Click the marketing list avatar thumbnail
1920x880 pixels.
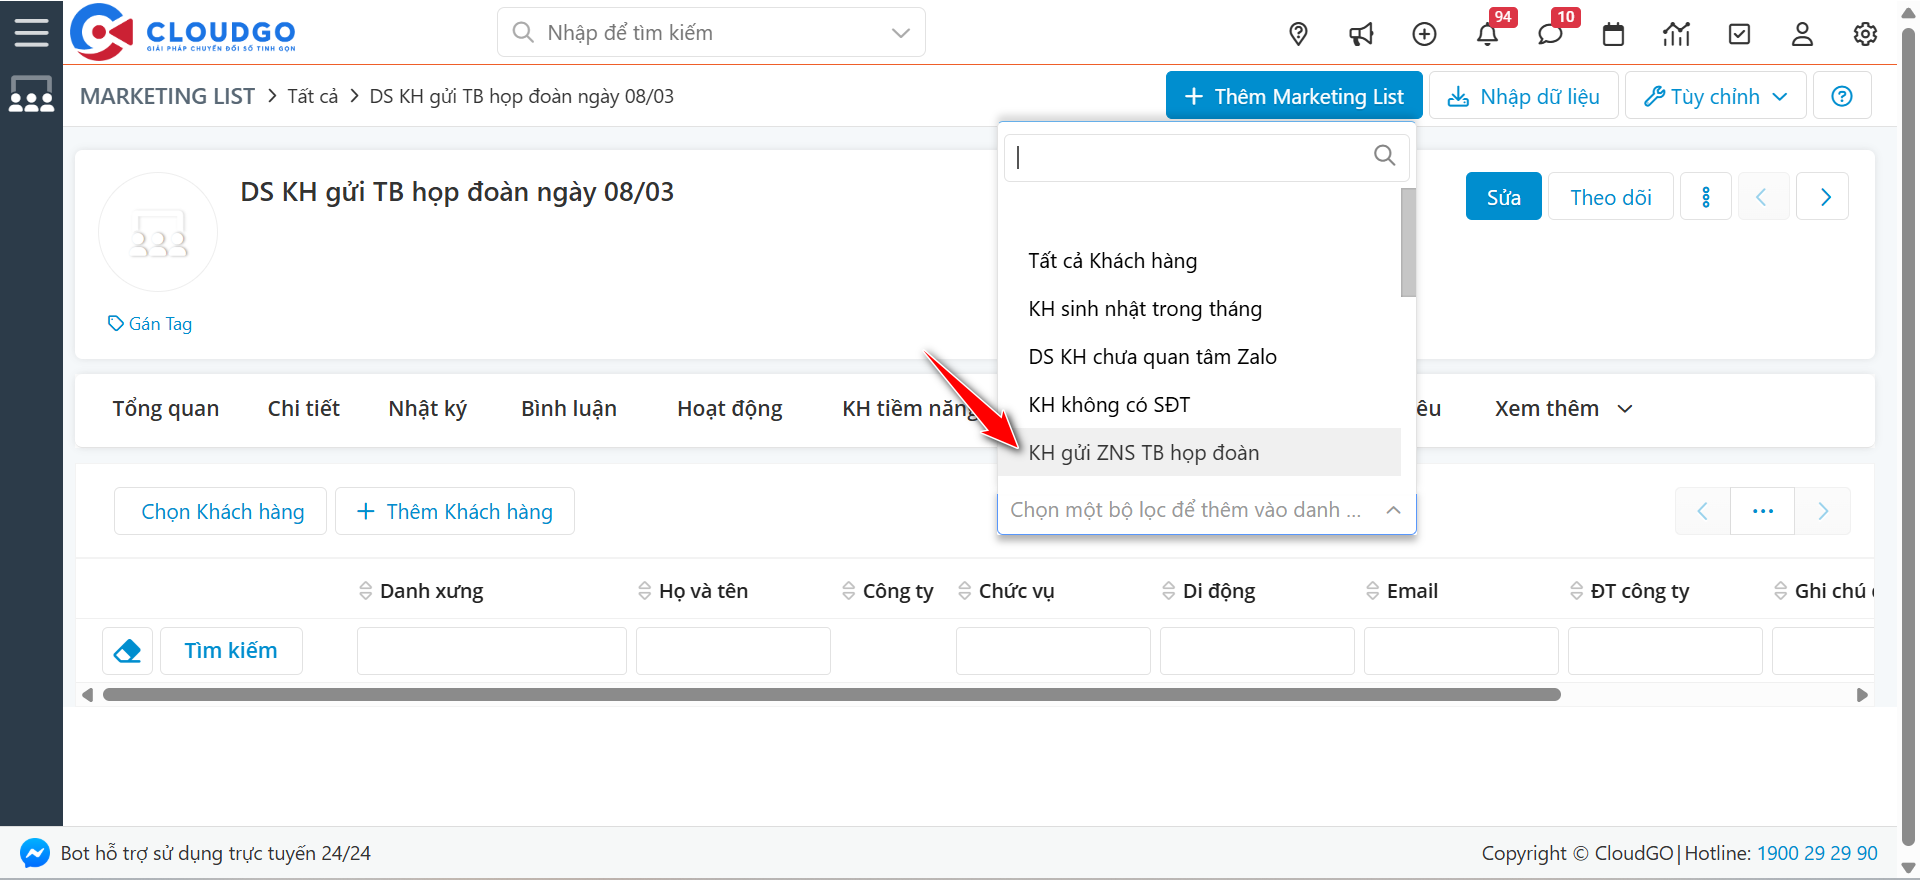[158, 232]
